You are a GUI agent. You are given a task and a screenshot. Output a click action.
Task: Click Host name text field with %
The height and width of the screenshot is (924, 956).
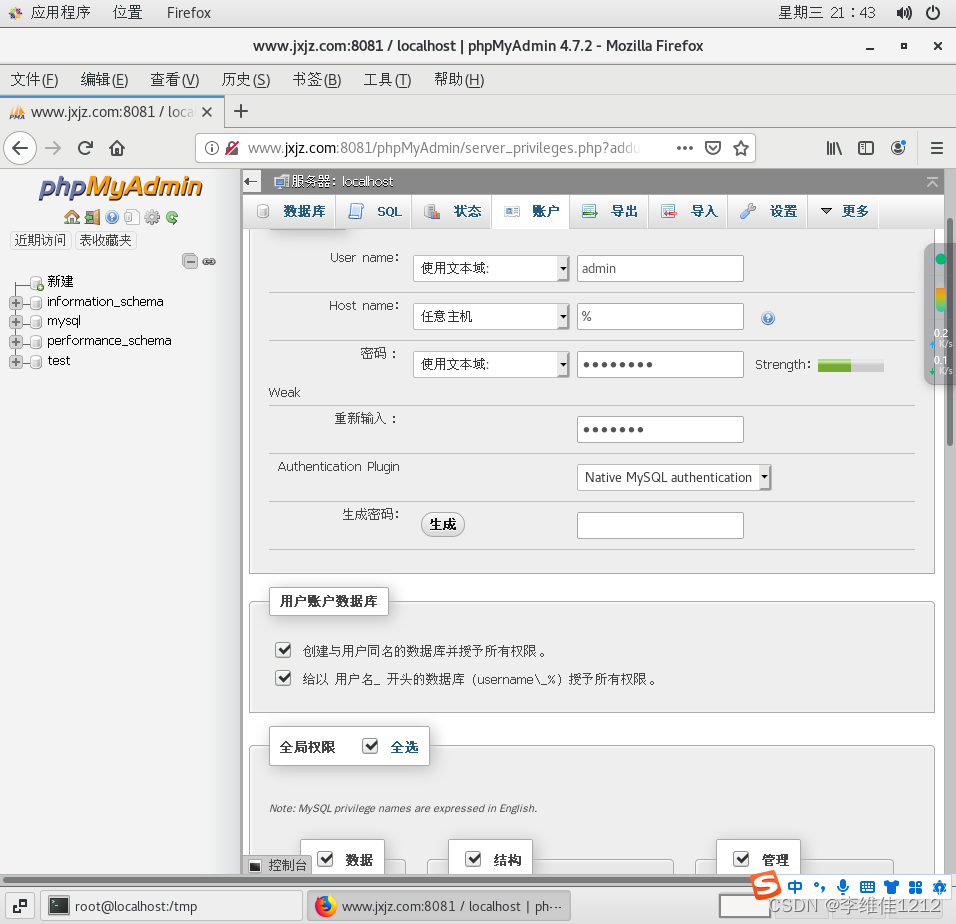click(660, 316)
